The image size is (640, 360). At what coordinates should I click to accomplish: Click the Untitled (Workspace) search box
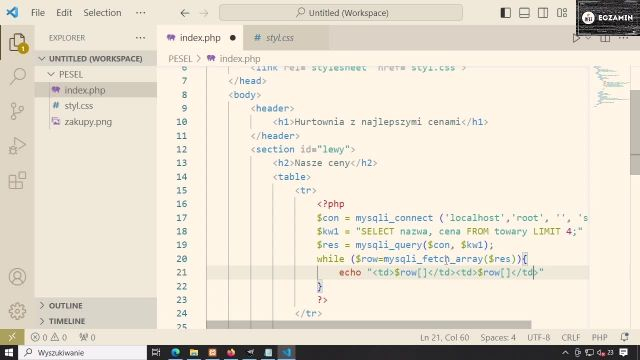coord(341,13)
